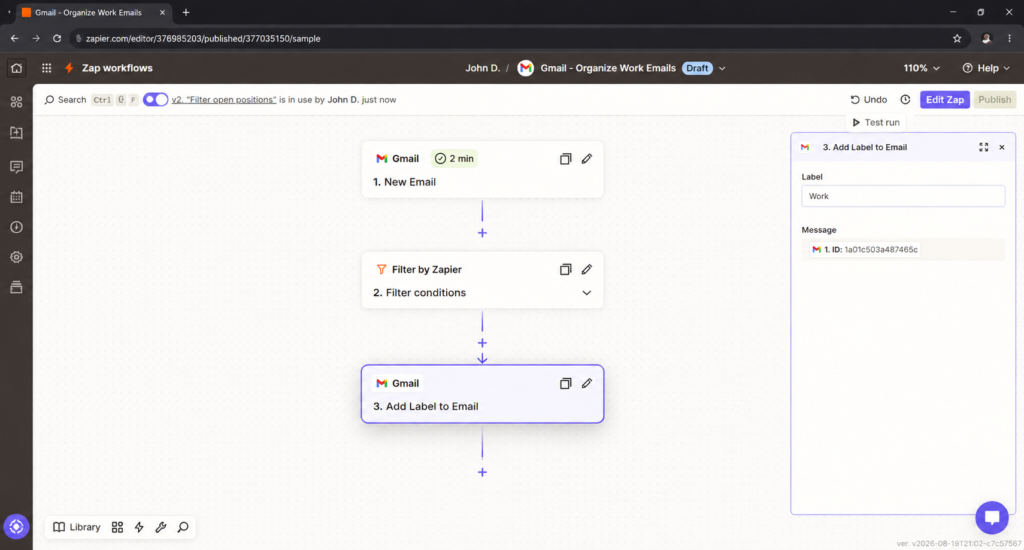Image resolution: width=1024 pixels, height=550 pixels.
Task: Click the Publish button
Action: [x=995, y=99]
